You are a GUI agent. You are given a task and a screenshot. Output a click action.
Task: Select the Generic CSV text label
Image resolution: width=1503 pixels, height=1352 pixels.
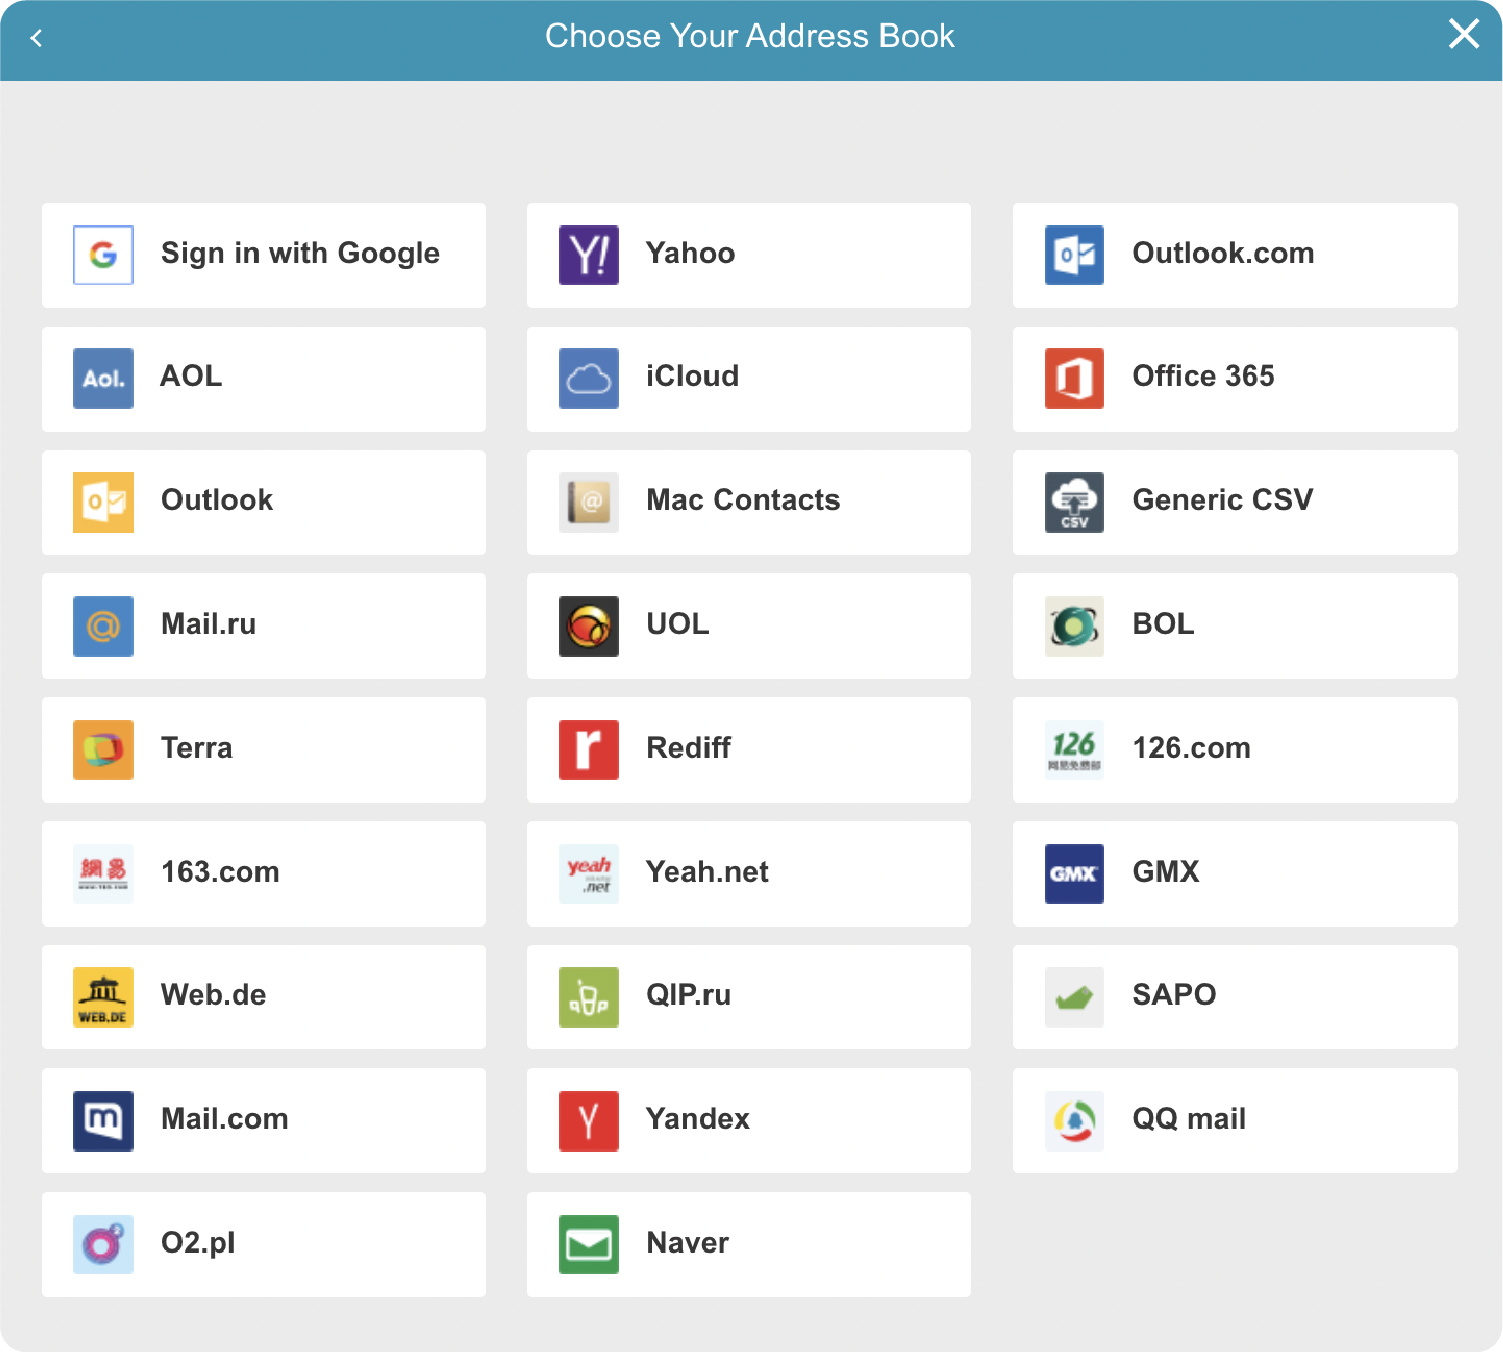click(x=1222, y=500)
